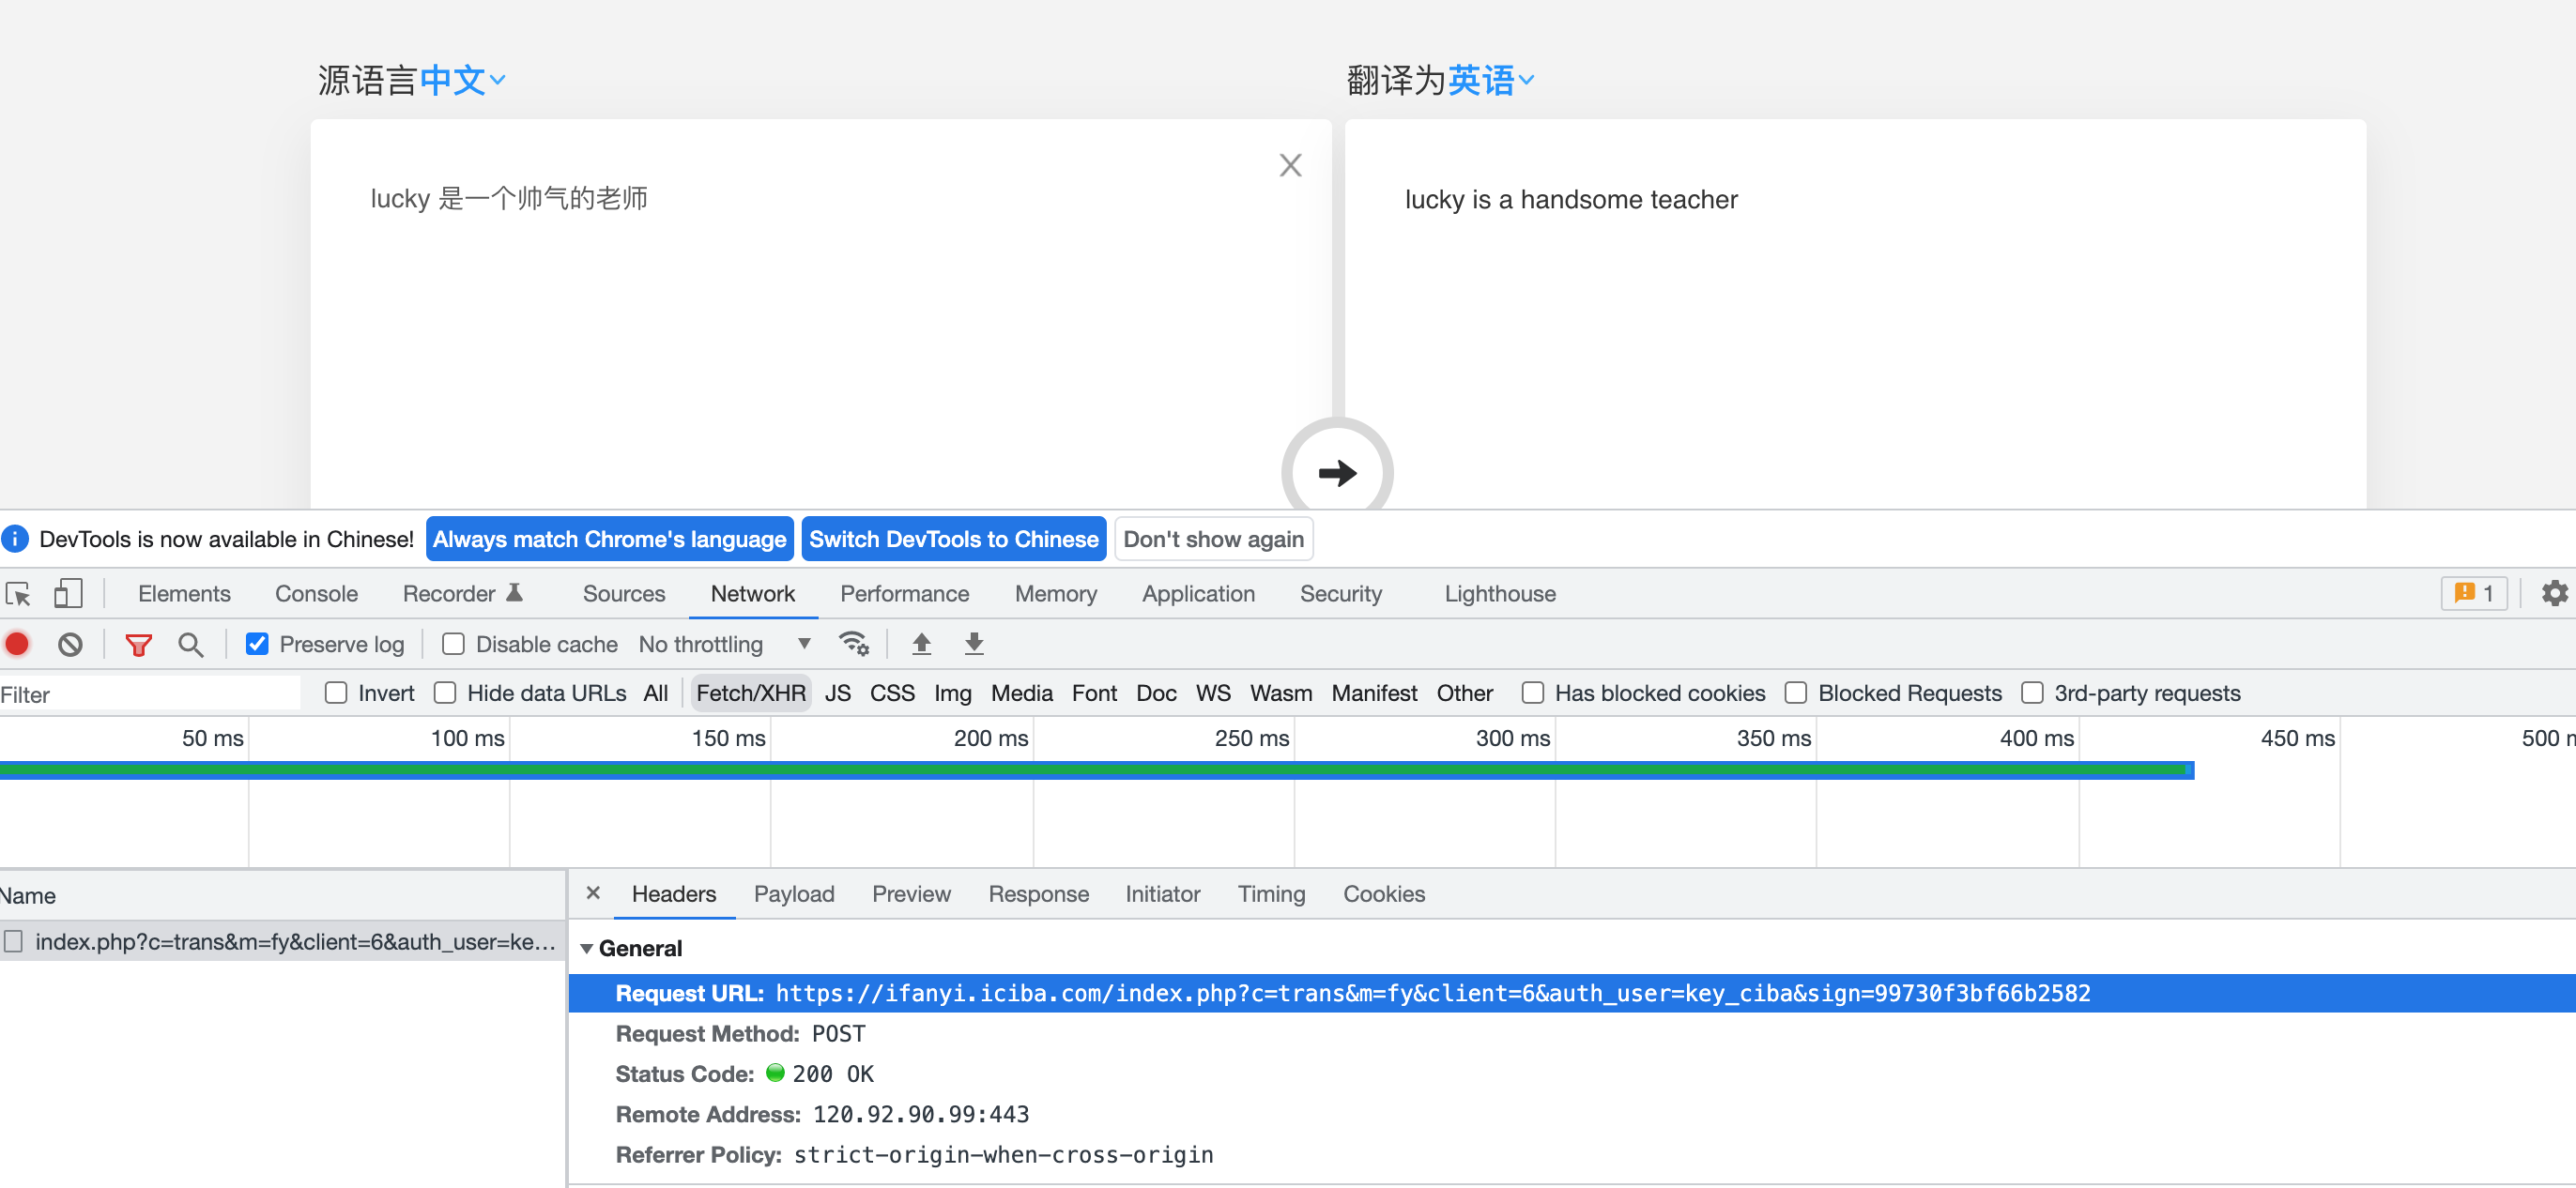Image resolution: width=2576 pixels, height=1188 pixels.
Task: Click the inspect element picker icon
Action: coord(18,594)
